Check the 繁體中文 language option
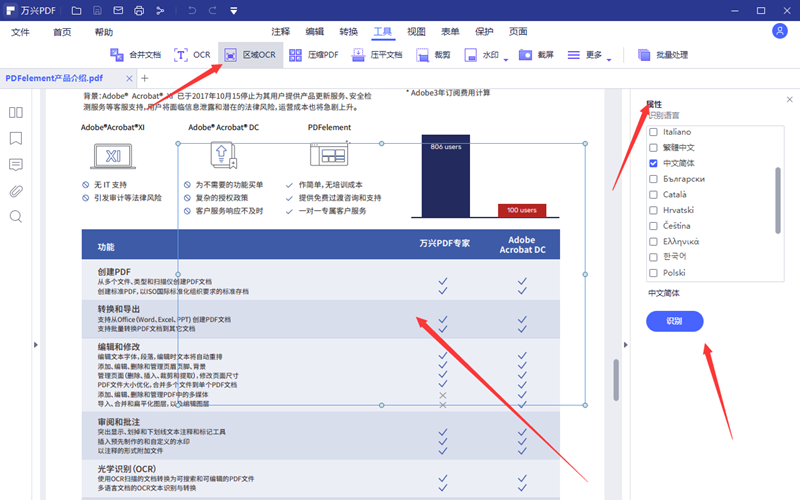Image resolution: width=800 pixels, height=500 pixels. tap(654, 147)
